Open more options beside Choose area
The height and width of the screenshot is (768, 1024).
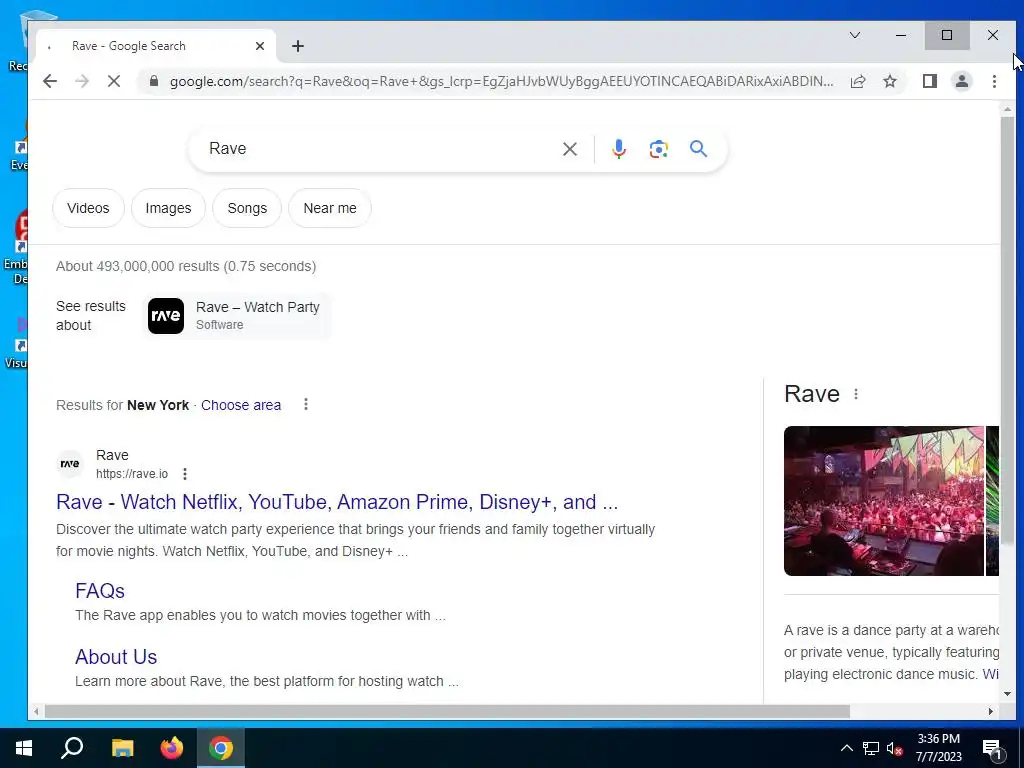(x=306, y=404)
